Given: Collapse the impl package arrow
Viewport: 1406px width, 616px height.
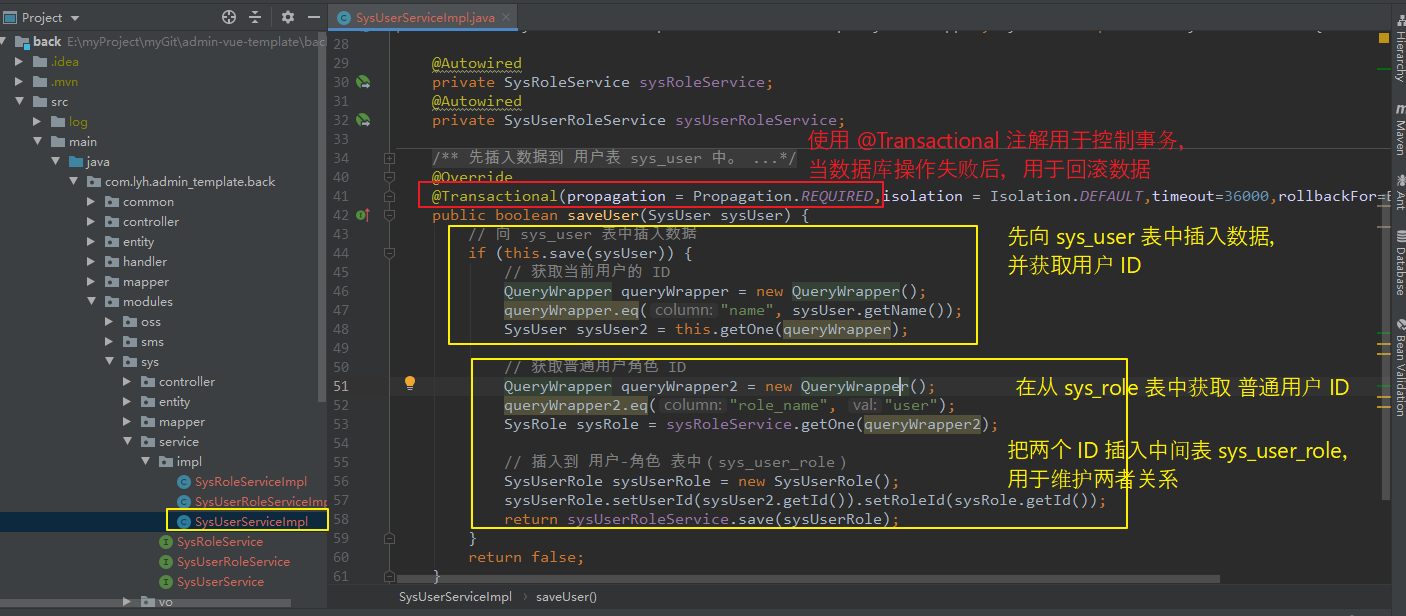Looking at the screenshot, I should pos(146,462).
